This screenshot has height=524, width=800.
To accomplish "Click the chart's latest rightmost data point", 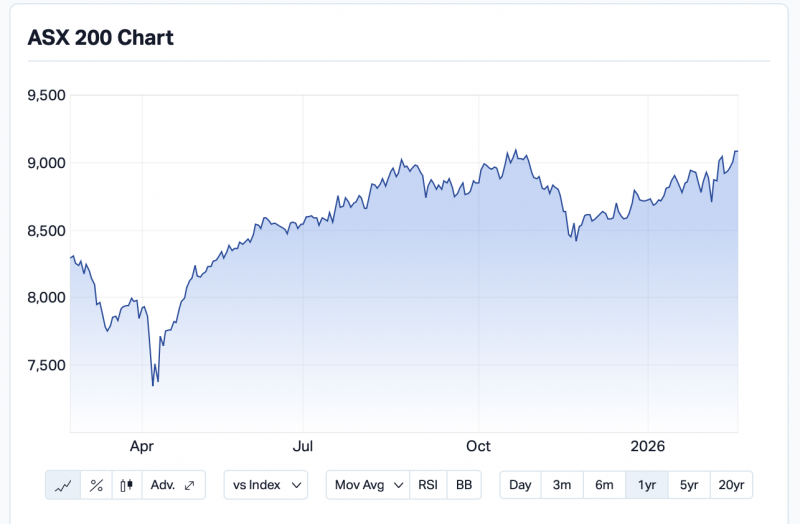I will [x=737, y=152].
